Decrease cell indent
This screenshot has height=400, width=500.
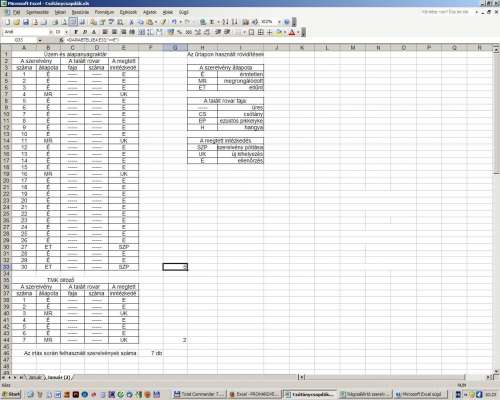point(218,32)
